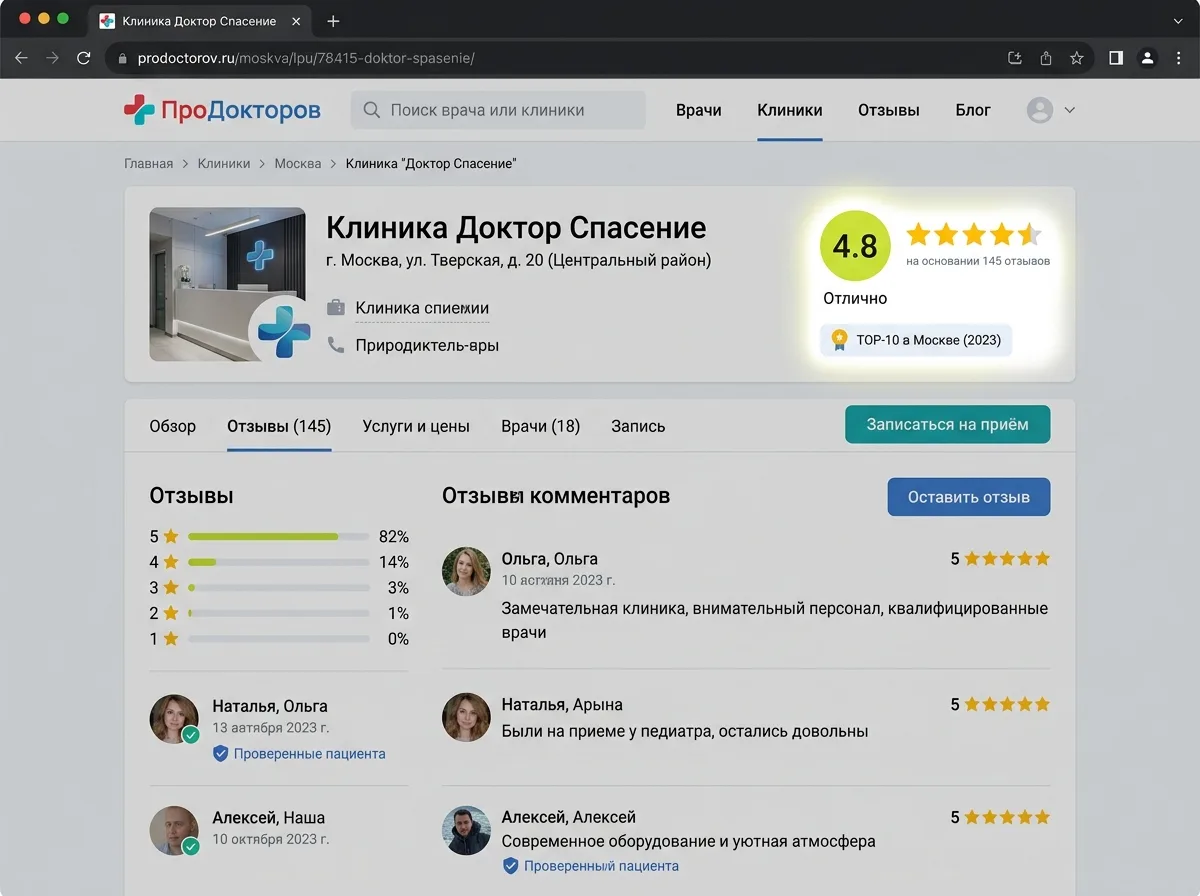Open Клиники in top navigation
1200x896 pixels.
pos(790,110)
